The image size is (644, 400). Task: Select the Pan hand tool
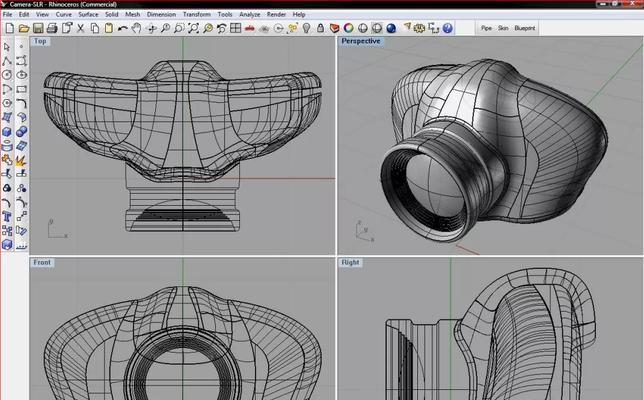click(136, 28)
